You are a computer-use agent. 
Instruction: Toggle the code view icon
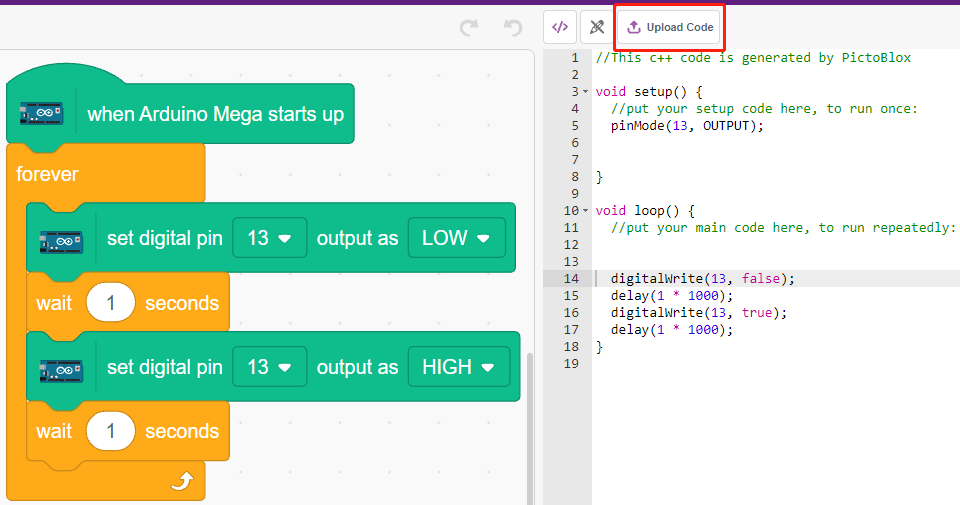(560, 27)
